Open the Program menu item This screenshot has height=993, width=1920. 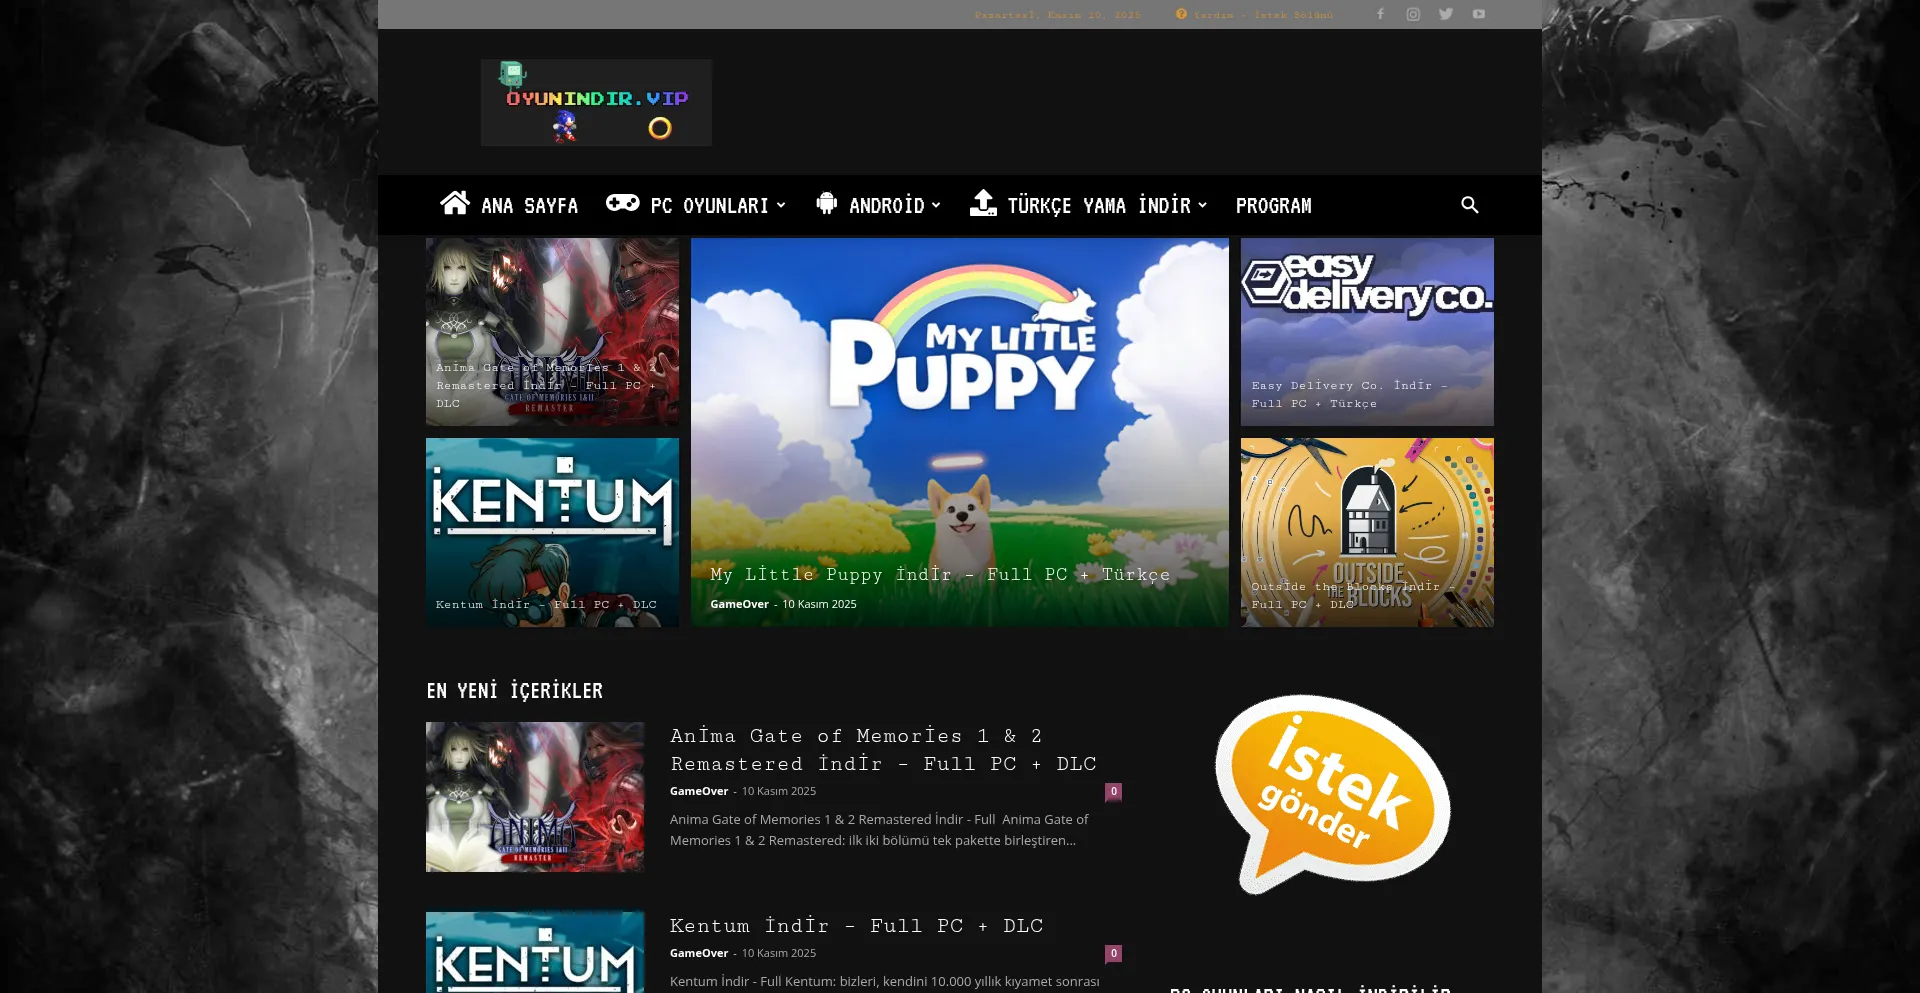coord(1273,205)
